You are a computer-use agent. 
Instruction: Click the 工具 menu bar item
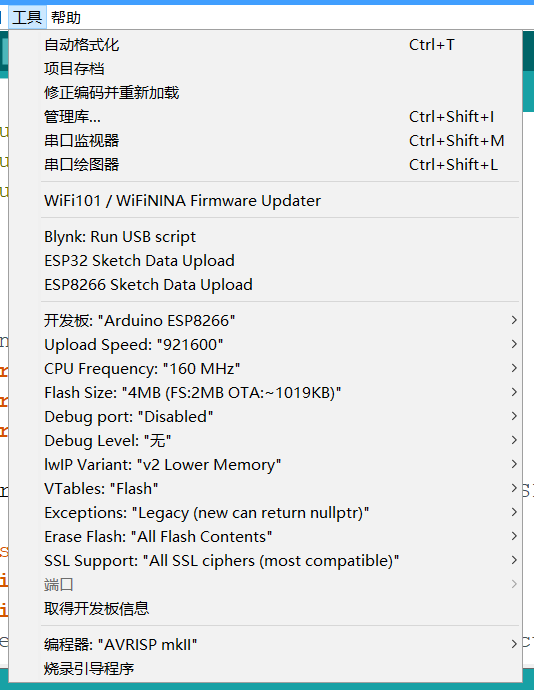[x=27, y=18]
